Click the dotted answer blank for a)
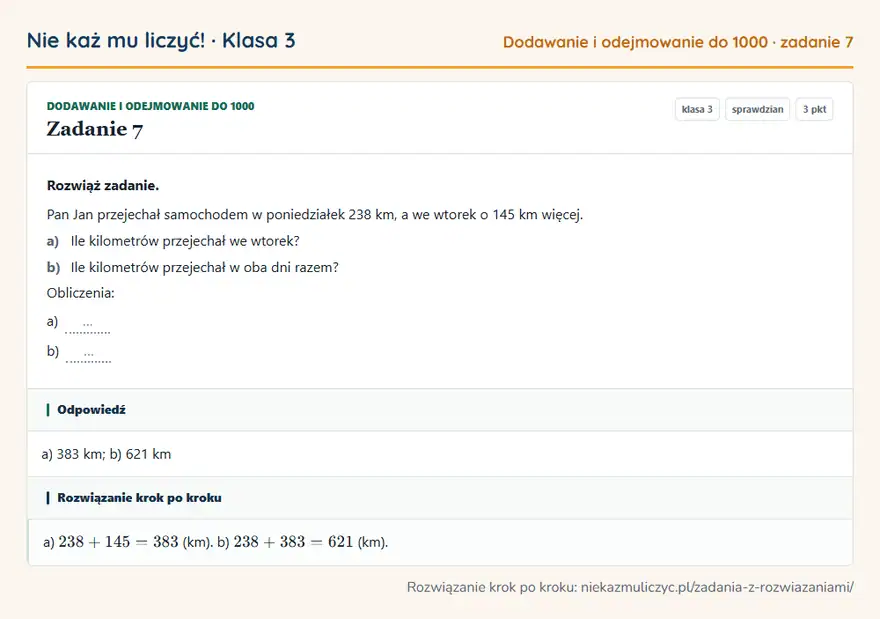Image resolution: width=880 pixels, height=619 pixels. click(88, 327)
